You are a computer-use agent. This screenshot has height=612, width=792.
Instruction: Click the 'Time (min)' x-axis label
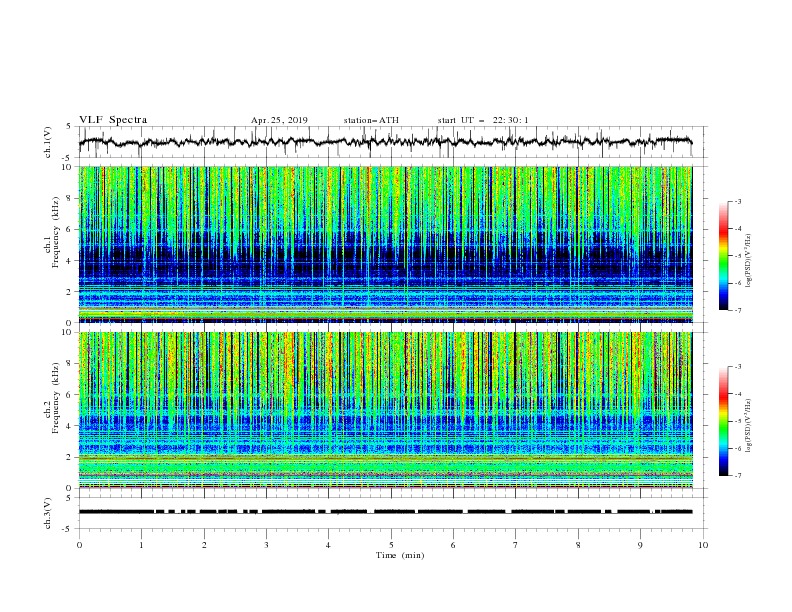[x=400, y=555]
